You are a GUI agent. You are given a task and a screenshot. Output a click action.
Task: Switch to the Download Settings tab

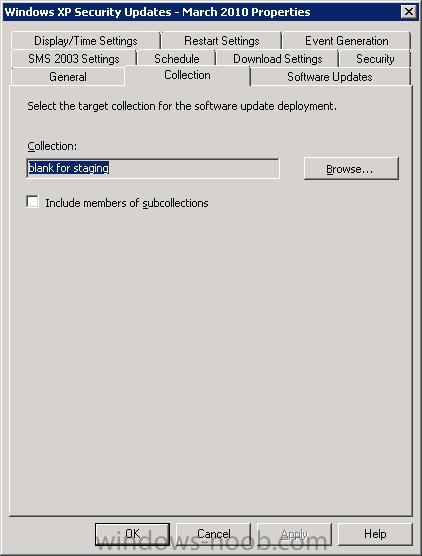tap(277, 59)
